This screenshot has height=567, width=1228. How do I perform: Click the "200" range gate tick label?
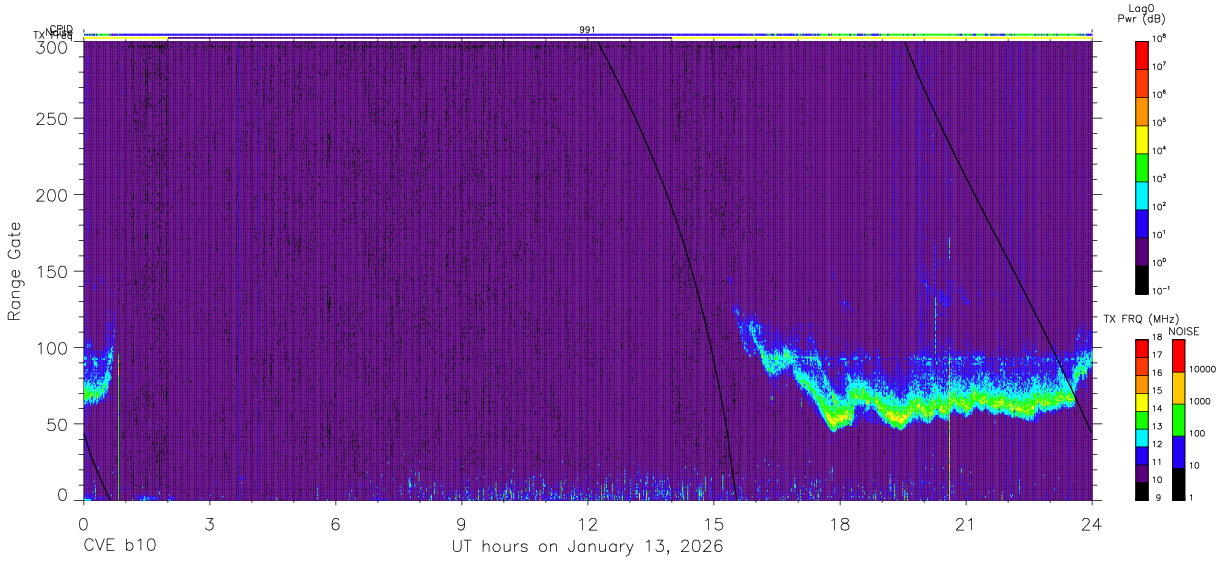[x=53, y=194]
